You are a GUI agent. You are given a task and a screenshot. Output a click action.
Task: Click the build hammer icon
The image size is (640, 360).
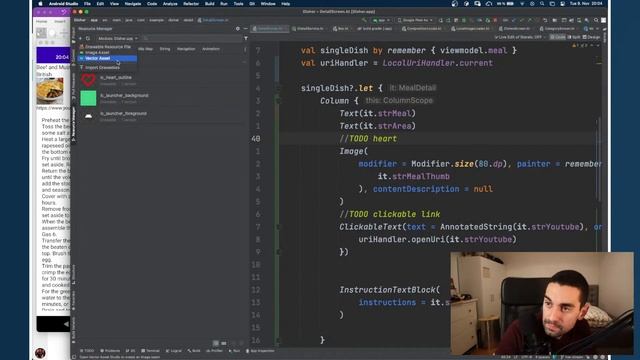point(364,20)
